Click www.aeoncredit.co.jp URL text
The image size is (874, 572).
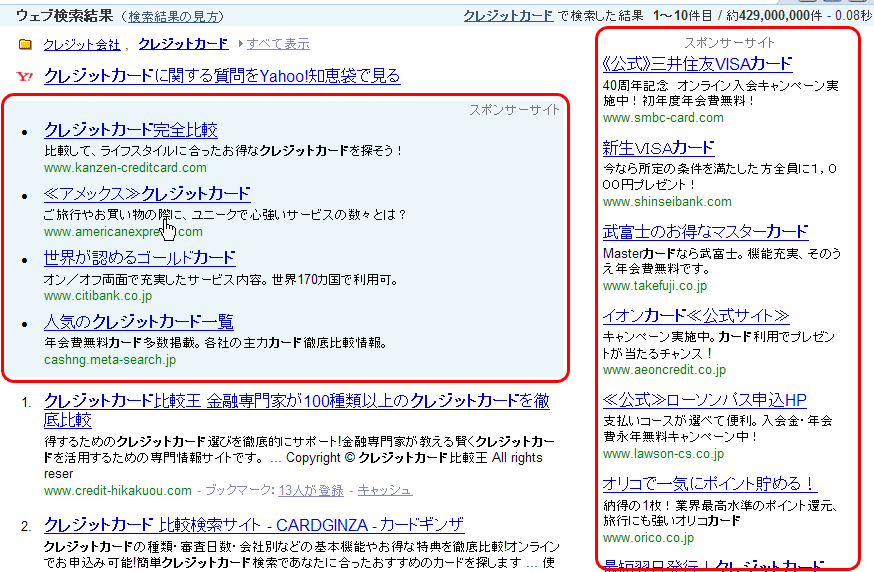(x=664, y=370)
